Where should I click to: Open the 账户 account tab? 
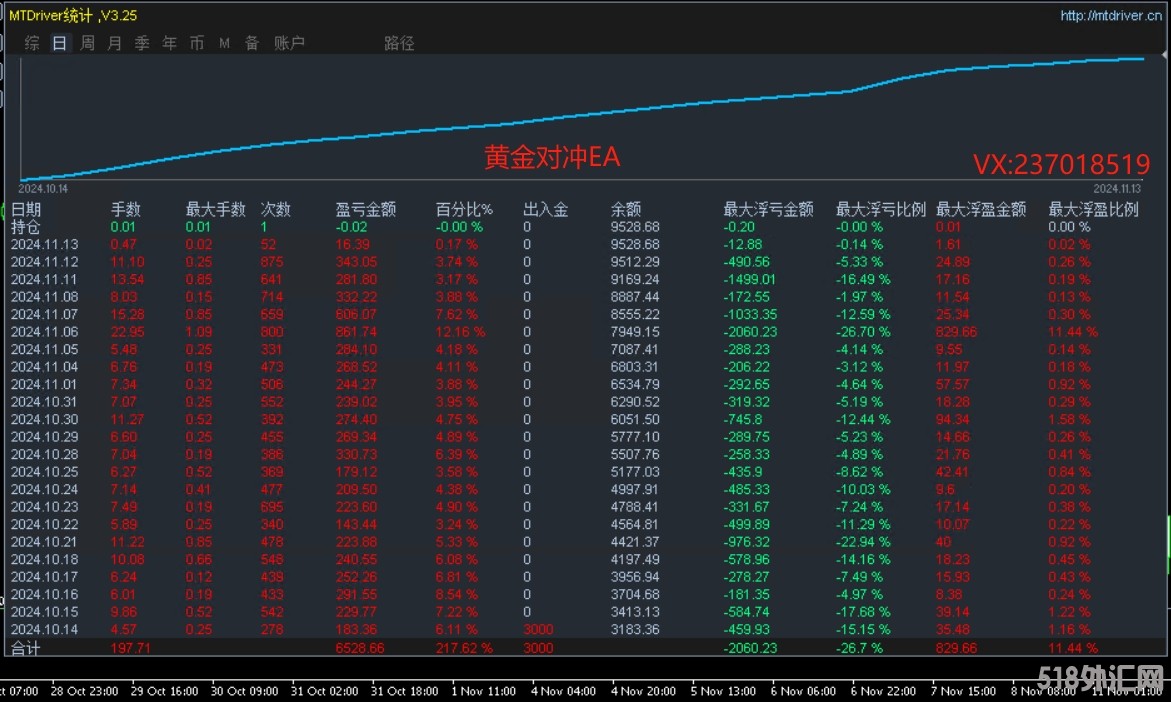(x=289, y=43)
